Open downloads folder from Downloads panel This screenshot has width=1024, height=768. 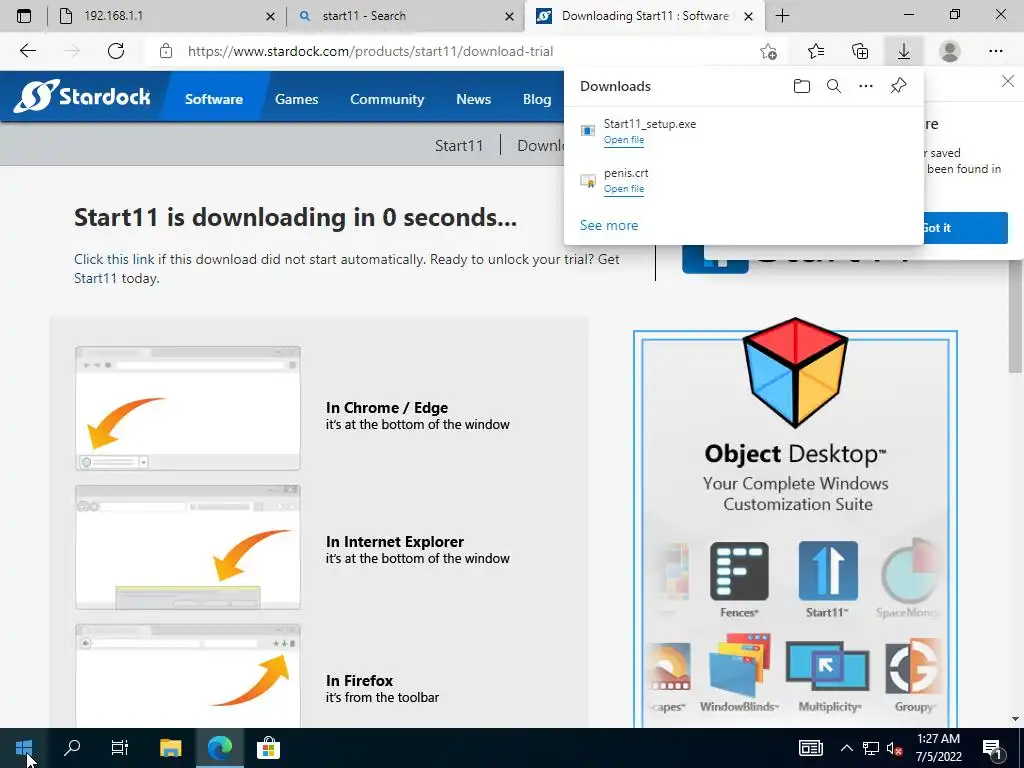tap(802, 86)
